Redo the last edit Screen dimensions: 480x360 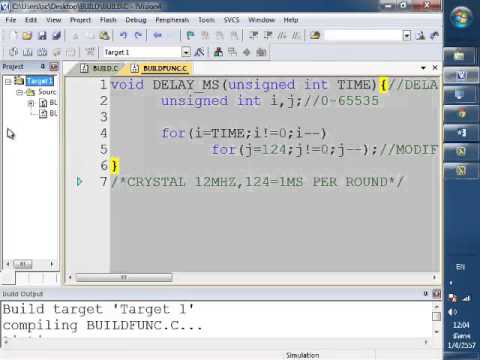coord(138,35)
